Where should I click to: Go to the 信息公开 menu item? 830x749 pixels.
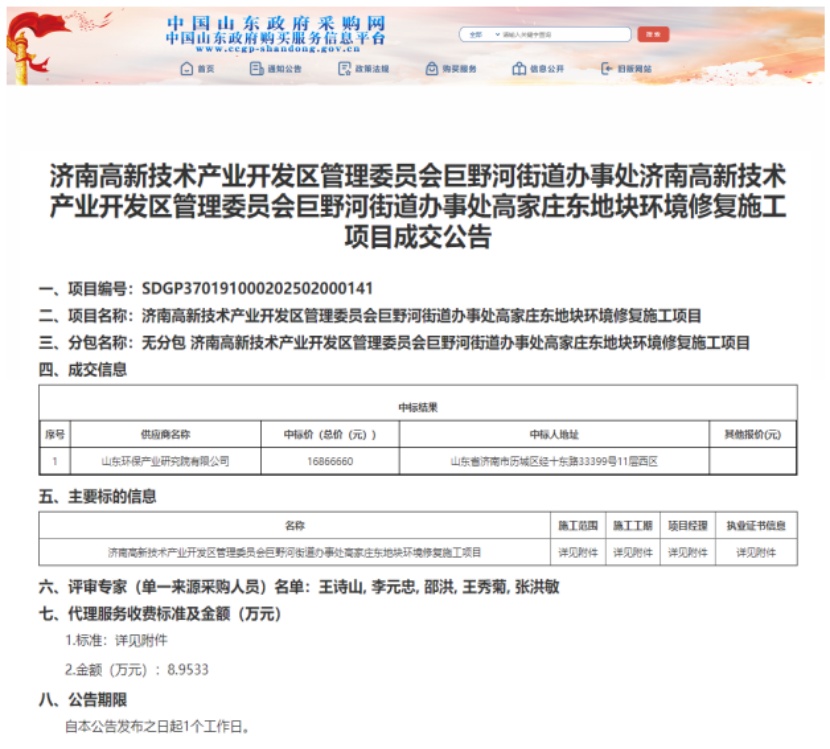[x=538, y=68]
